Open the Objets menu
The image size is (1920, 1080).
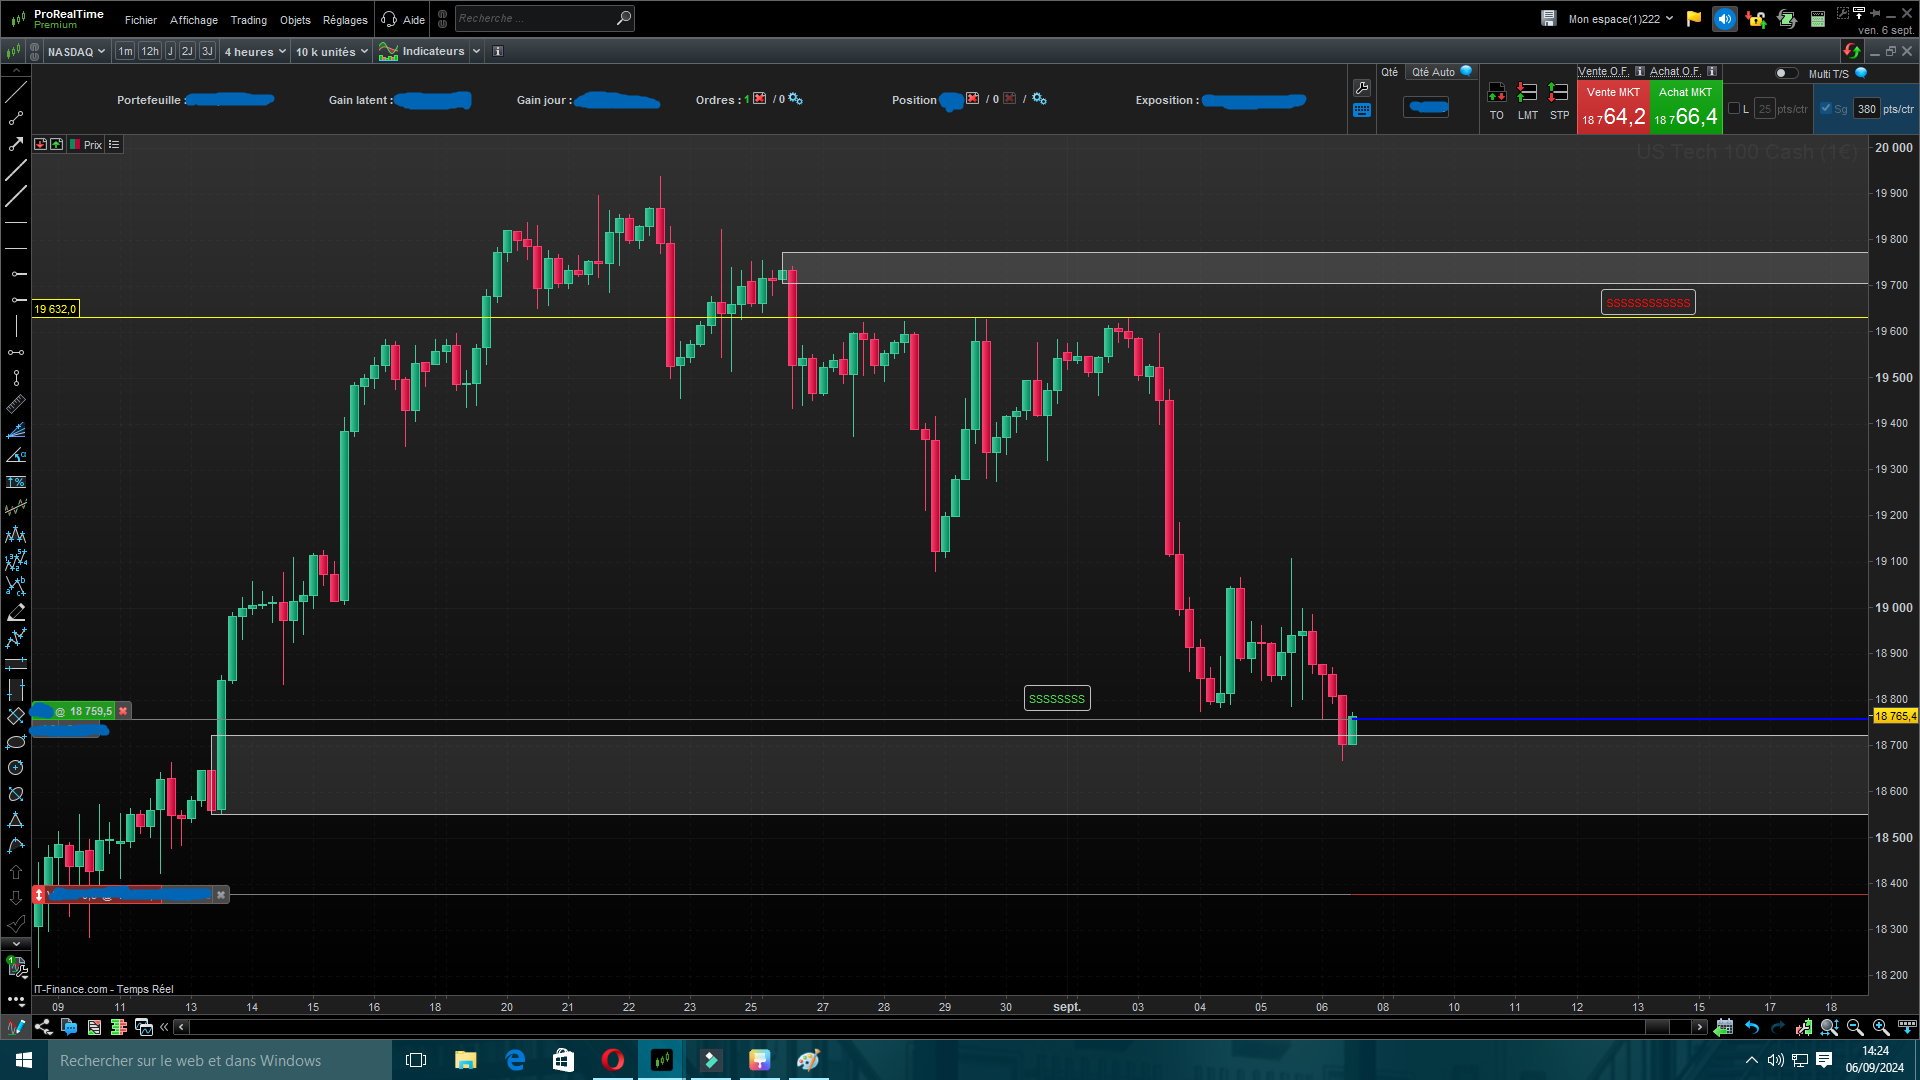(295, 20)
